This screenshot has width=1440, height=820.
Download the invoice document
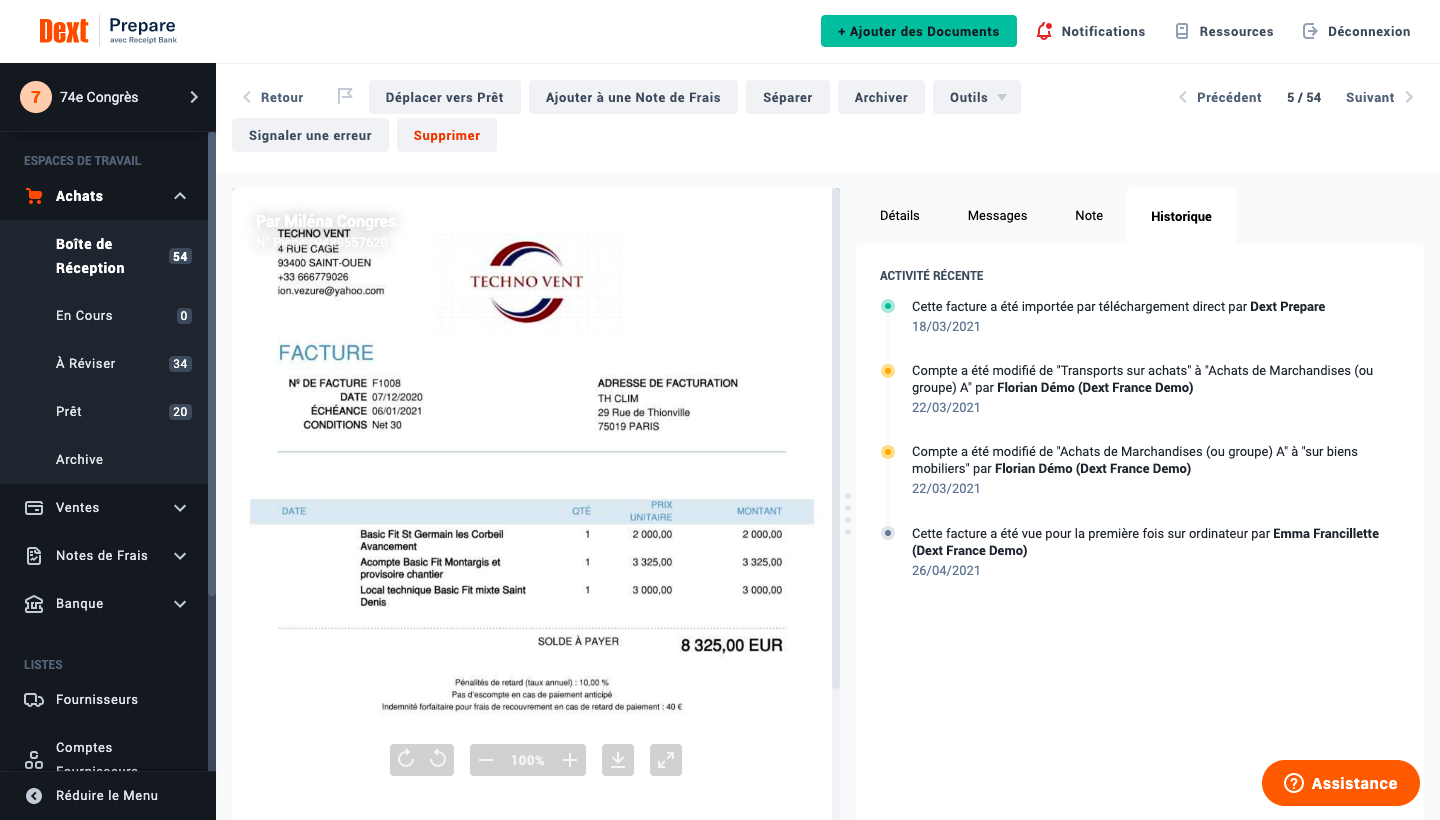[x=618, y=760]
